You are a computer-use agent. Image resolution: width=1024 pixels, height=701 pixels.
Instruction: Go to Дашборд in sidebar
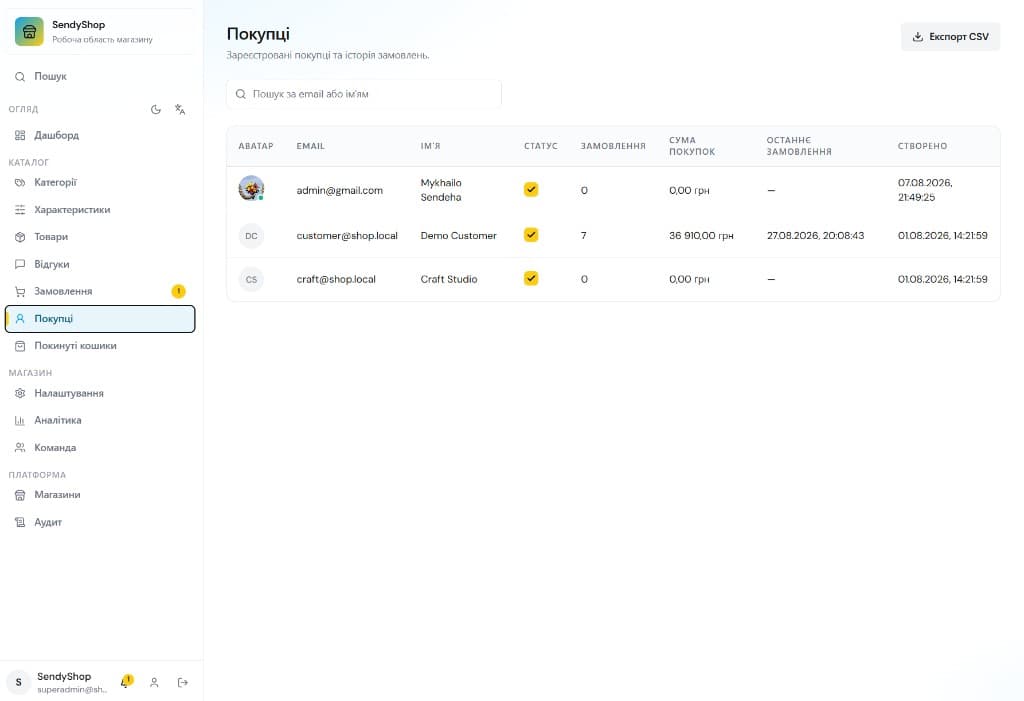tap(100, 135)
